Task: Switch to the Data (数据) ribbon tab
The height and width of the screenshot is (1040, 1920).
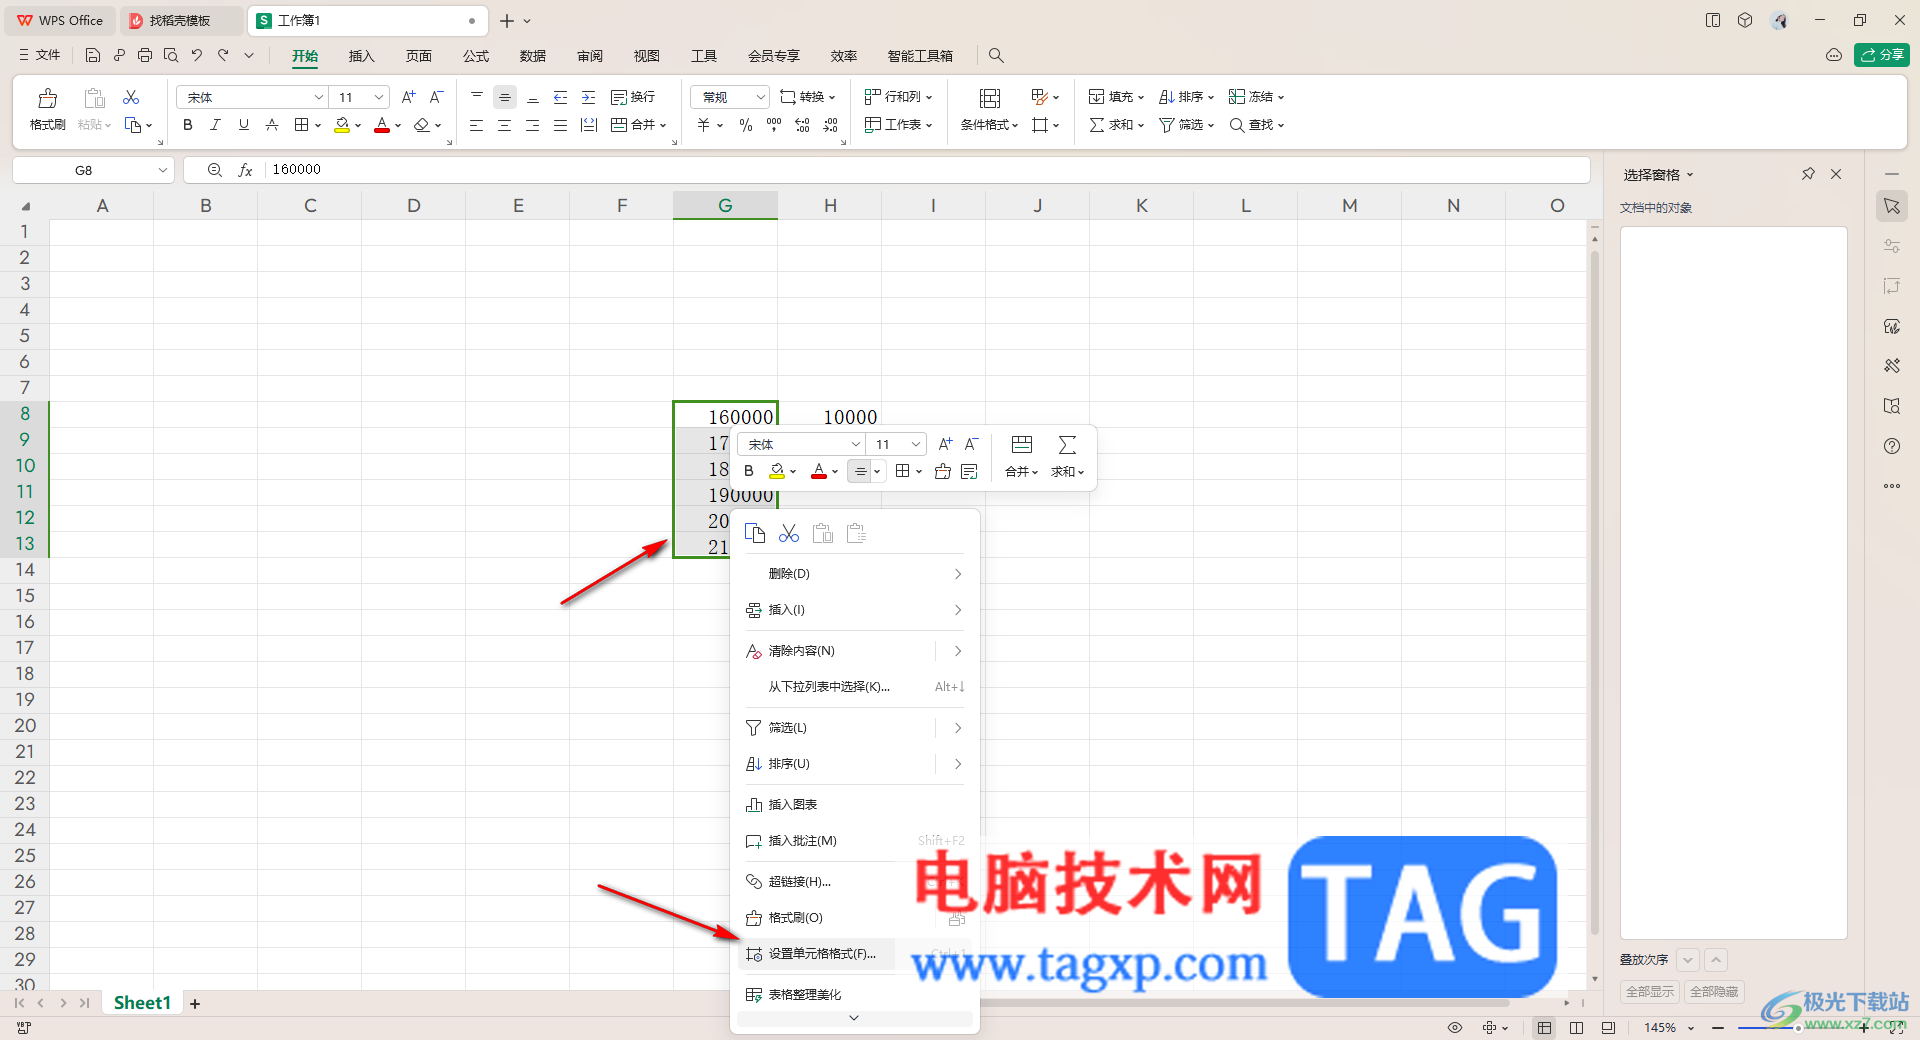Action: pyautogui.click(x=533, y=56)
